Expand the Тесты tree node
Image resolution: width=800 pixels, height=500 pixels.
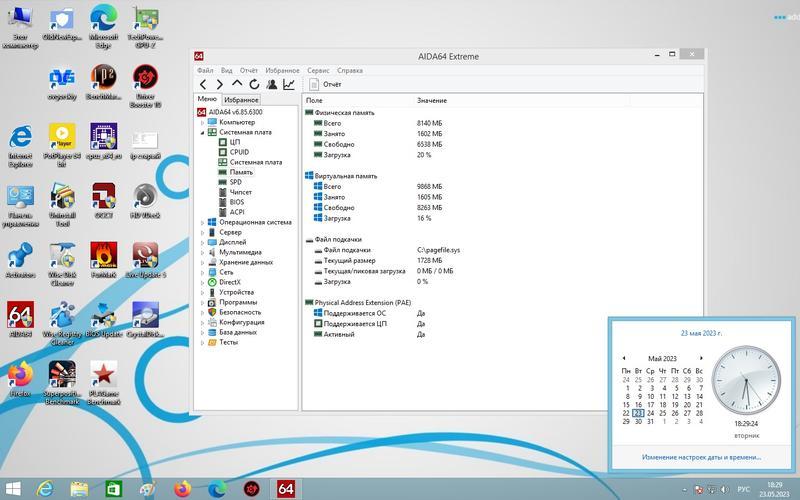click(202, 342)
